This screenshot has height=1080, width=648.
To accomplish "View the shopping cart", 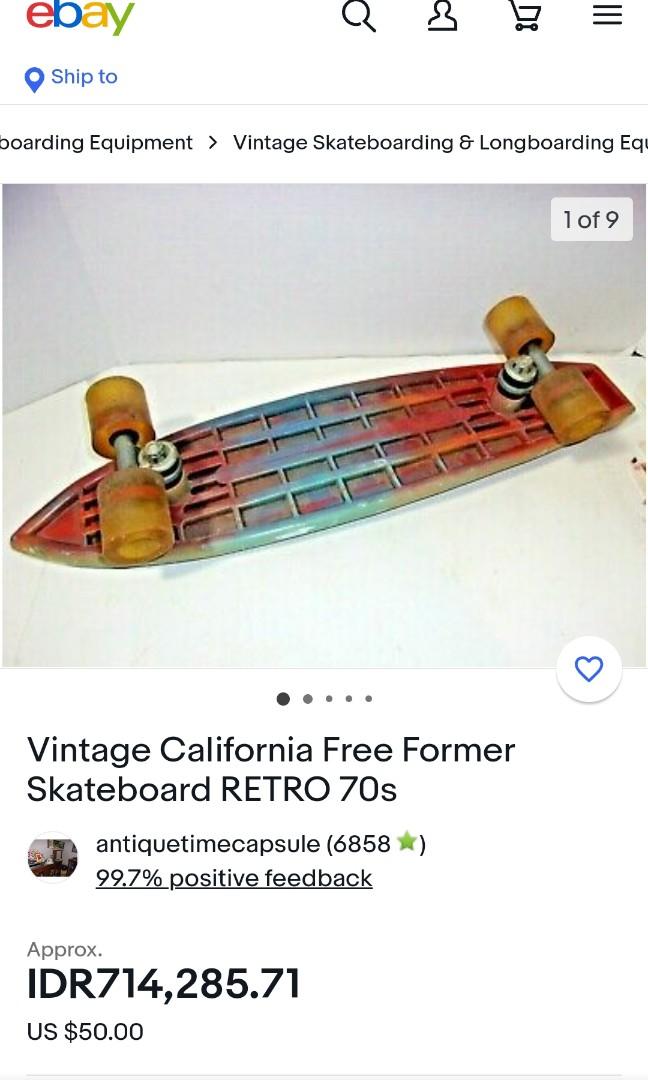I will (525, 15).
